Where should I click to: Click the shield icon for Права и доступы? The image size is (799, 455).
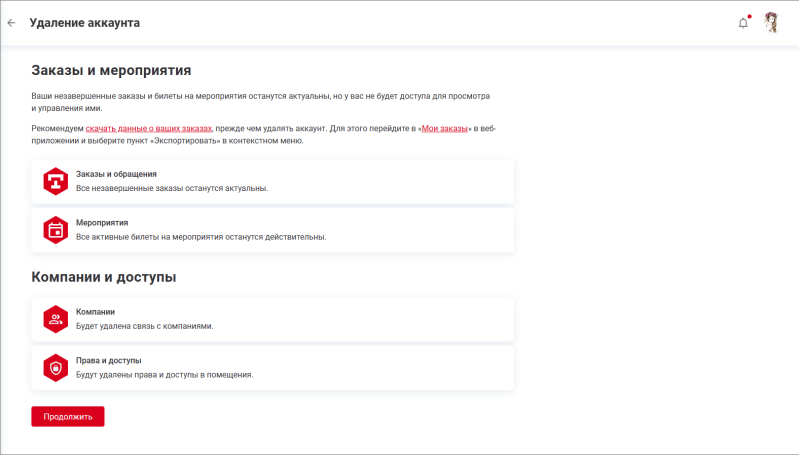[x=55, y=368]
